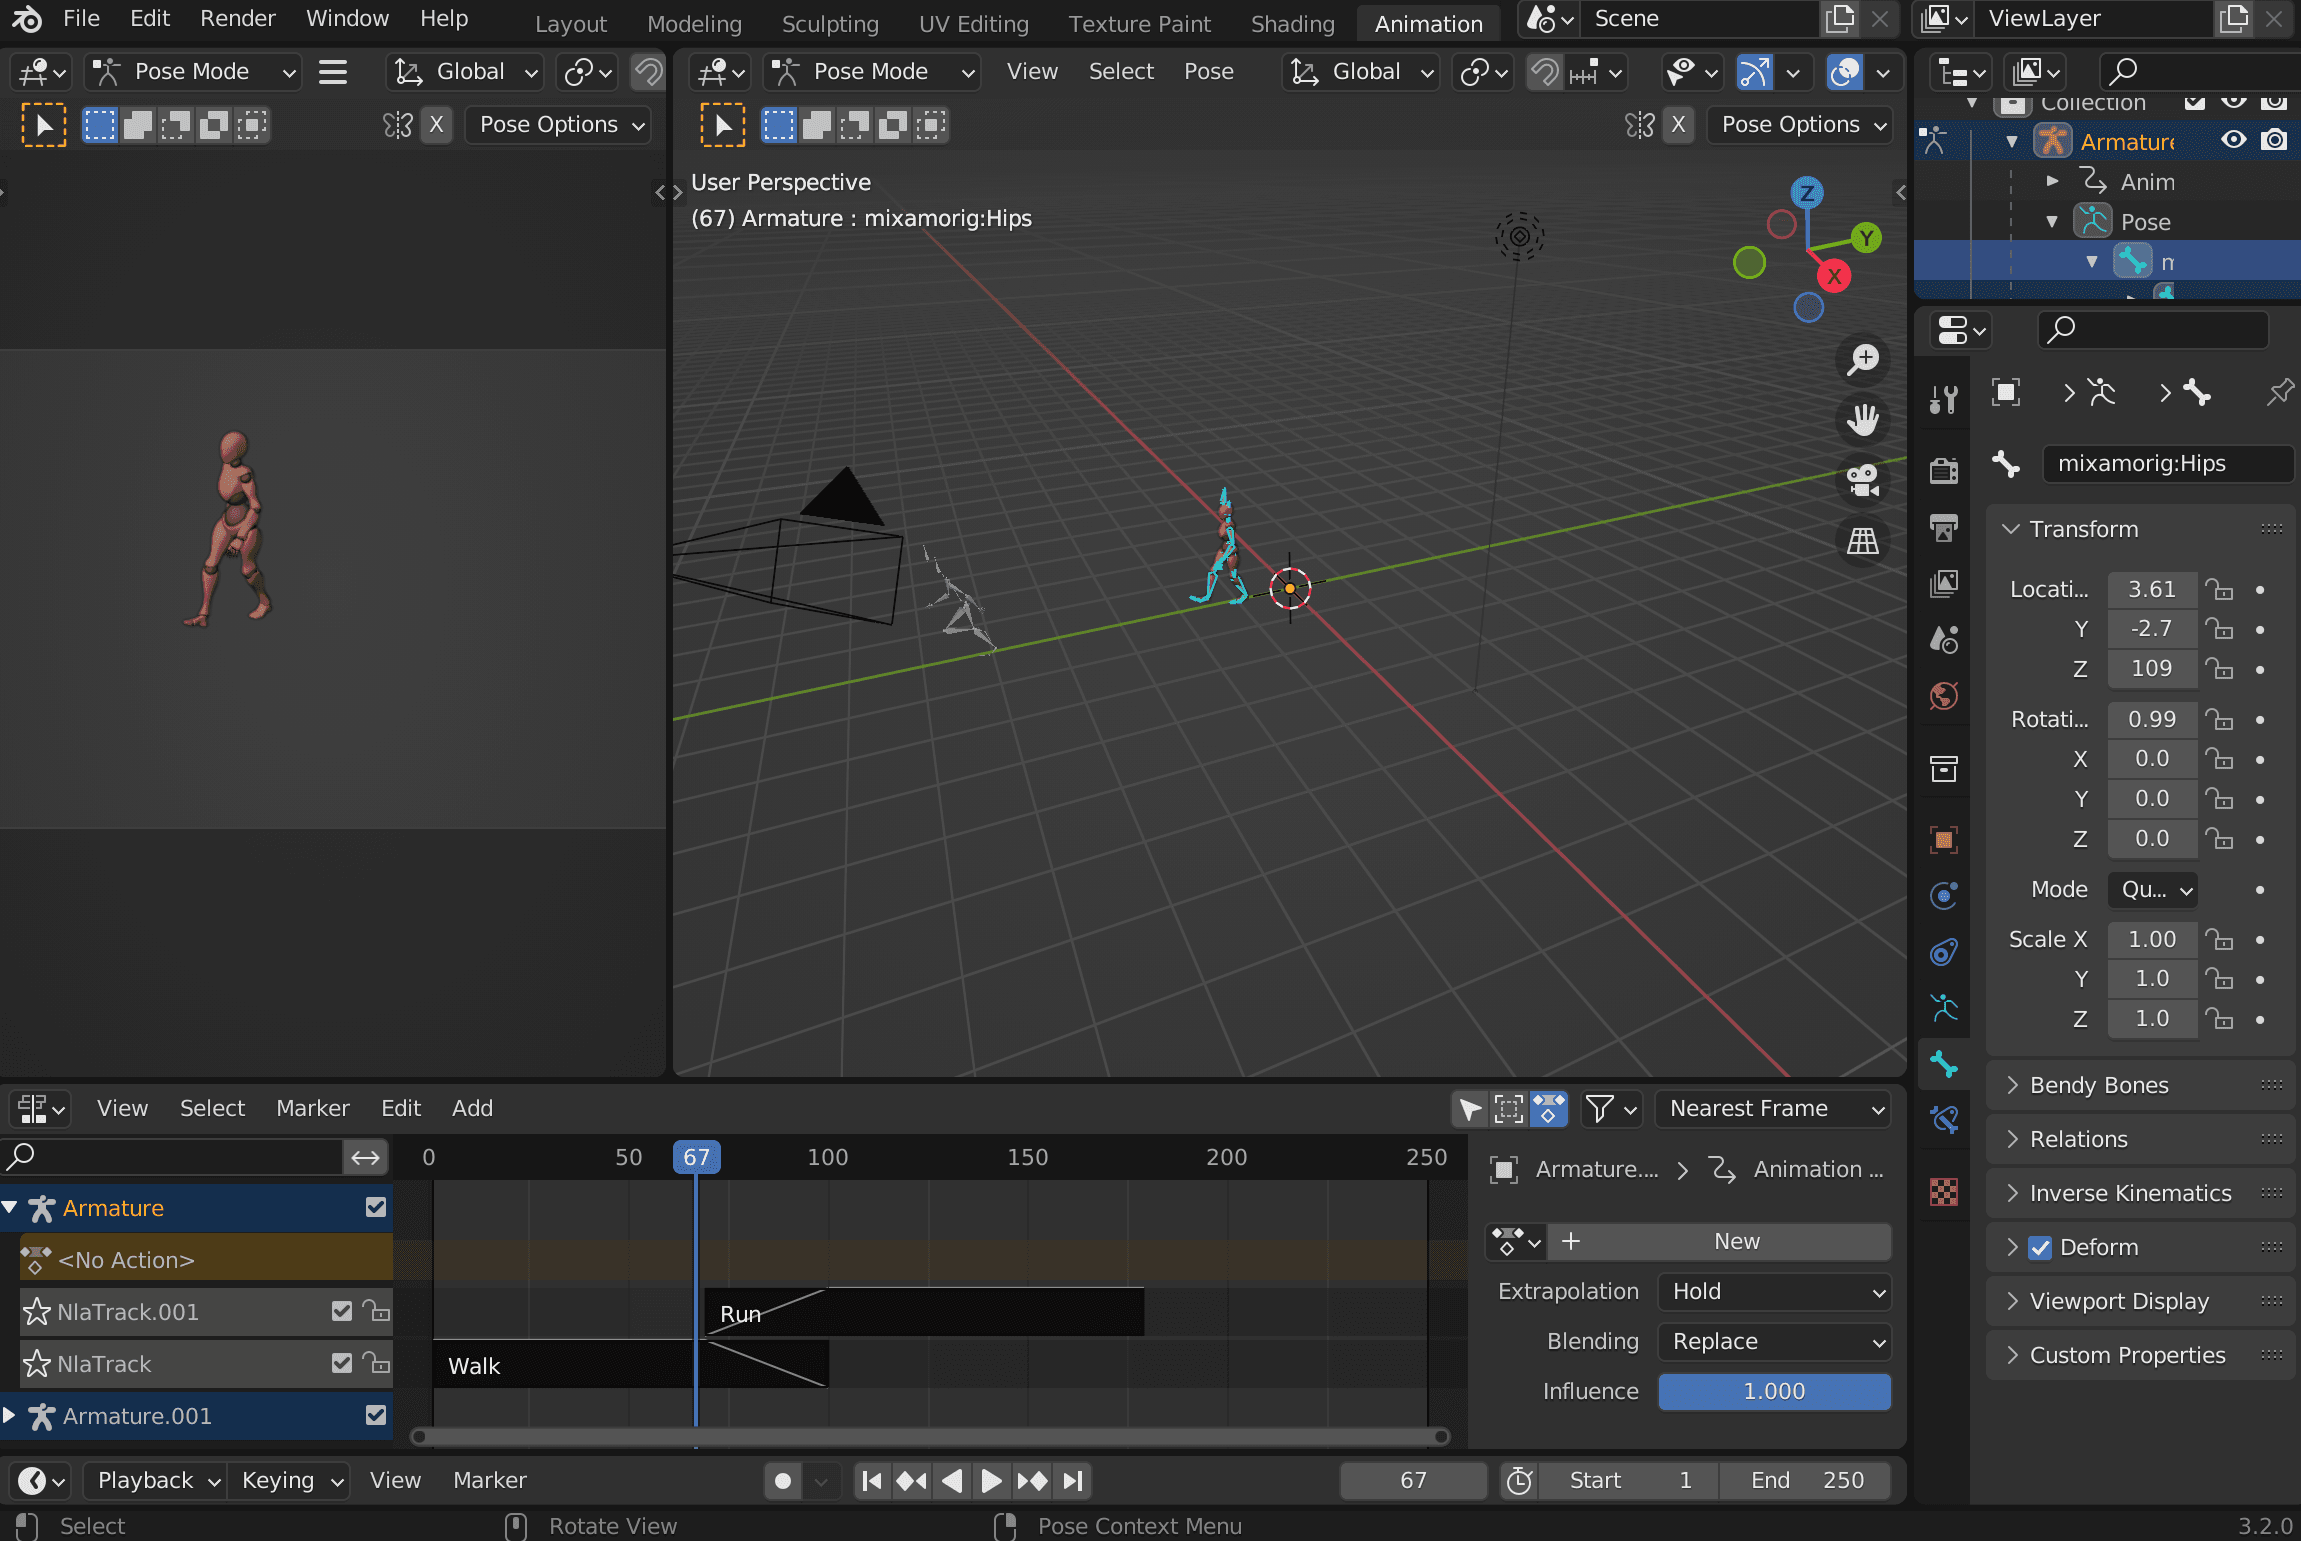Viewport: 2301px width, 1541px height.
Task: Click the zoom magnifier icon in viewport
Action: pos(1863,360)
